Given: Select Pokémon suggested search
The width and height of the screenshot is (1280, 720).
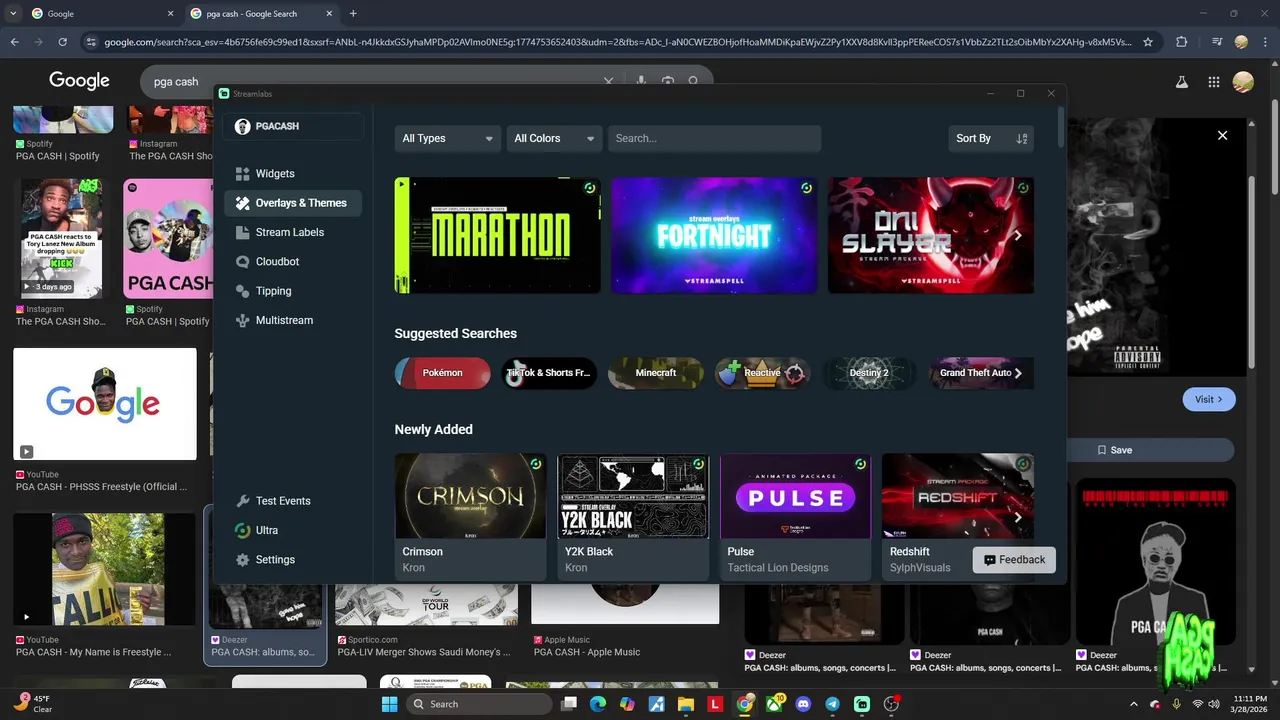Looking at the screenshot, I should coord(442,373).
